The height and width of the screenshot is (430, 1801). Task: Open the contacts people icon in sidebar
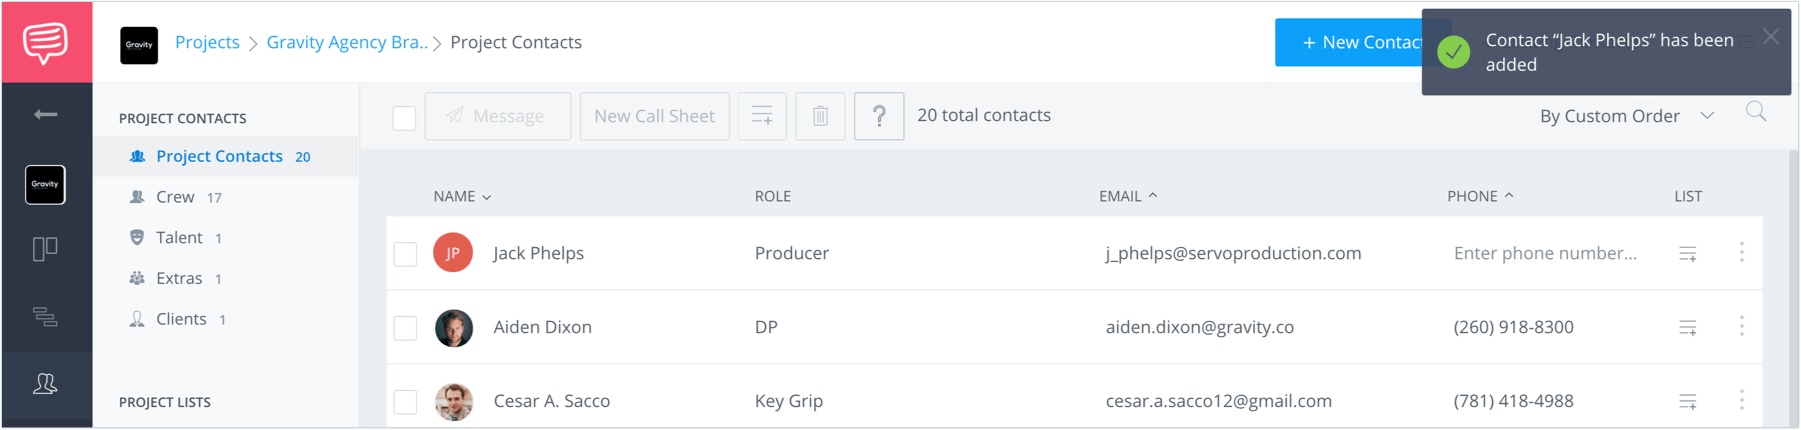pyautogui.click(x=45, y=384)
